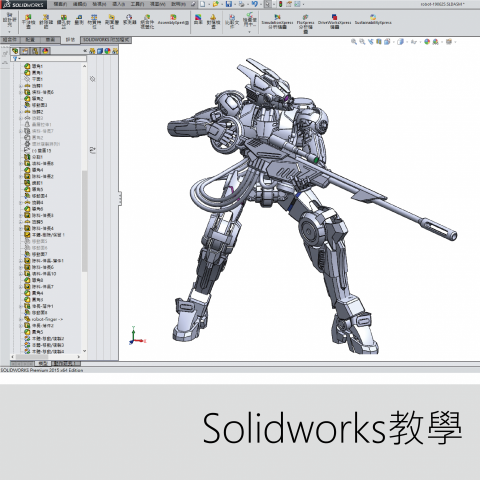Click scroll-down arrow of feature tree

(84, 351)
